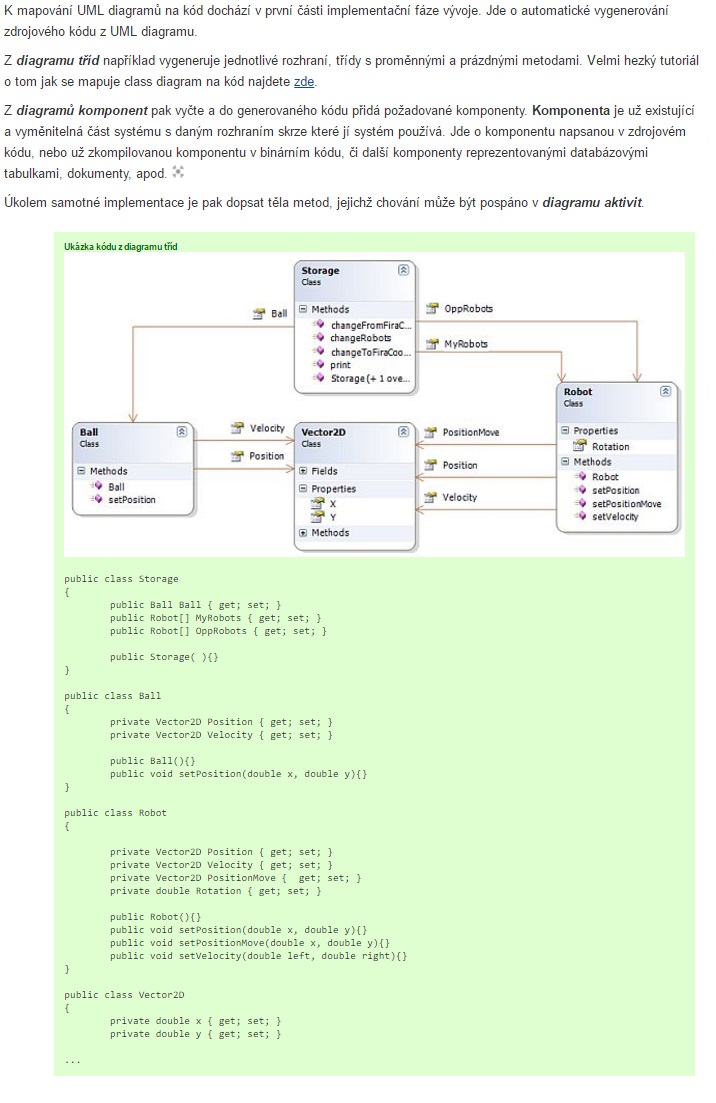Collapse the Properties section in Robot class

click(565, 431)
